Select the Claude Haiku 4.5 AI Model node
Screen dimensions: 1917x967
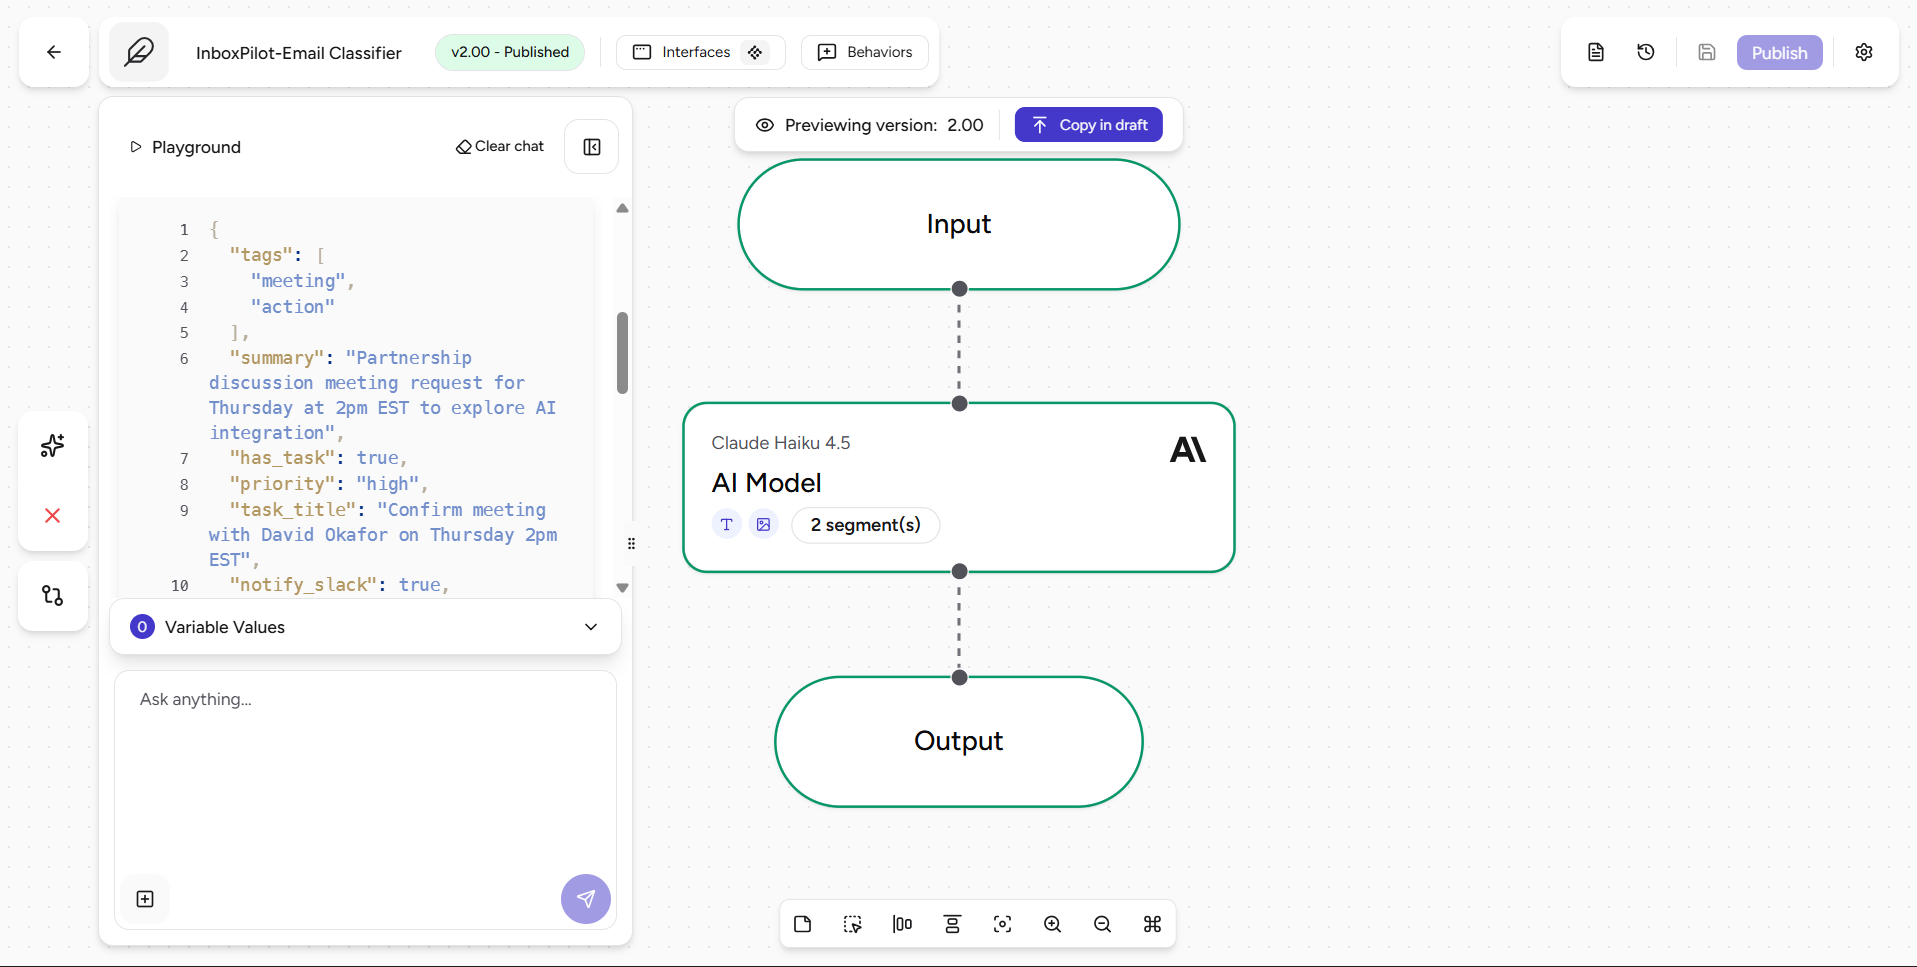pyautogui.click(x=959, y=487)
